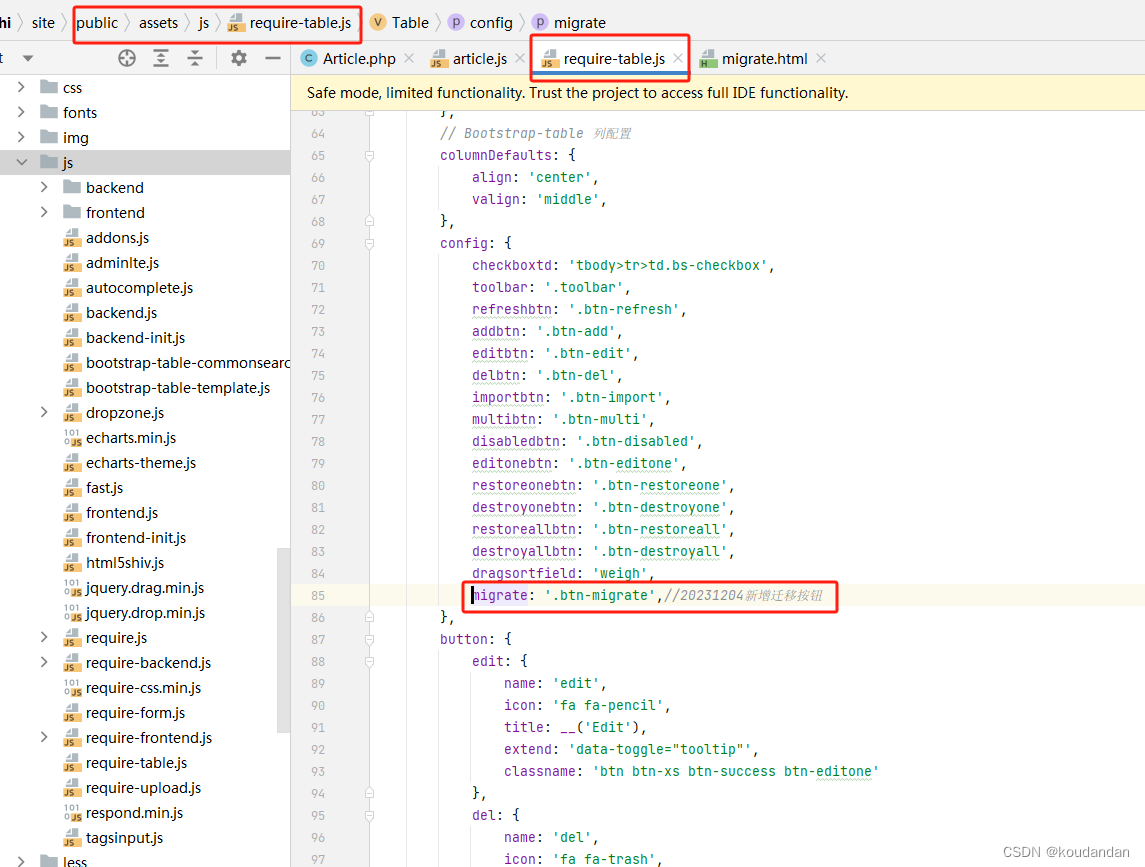Open the migrate.html tab
The width and height of the screenshot is (1145, 867).
764,58
